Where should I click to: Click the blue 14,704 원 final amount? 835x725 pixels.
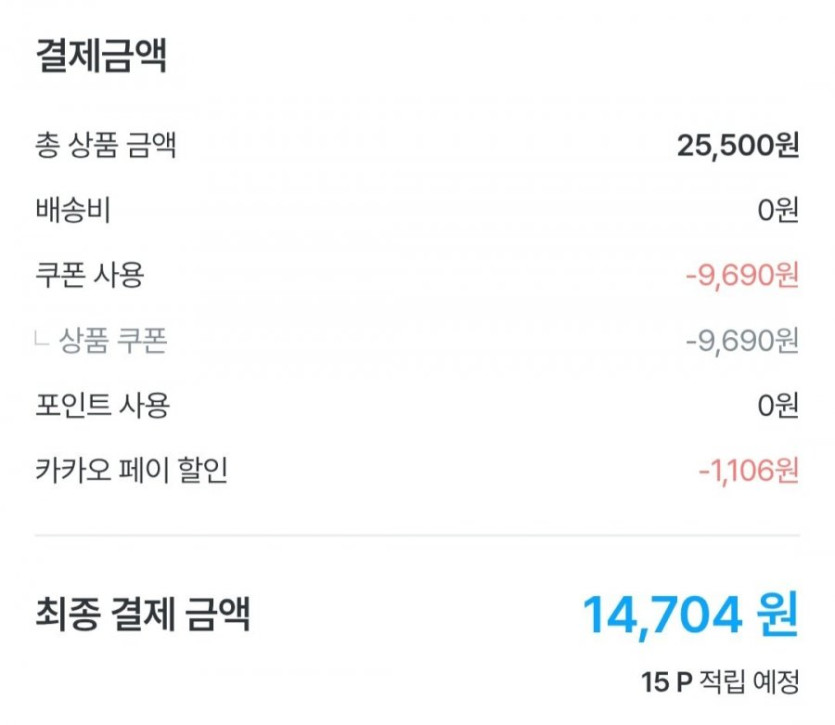click(x=690, y=614)
